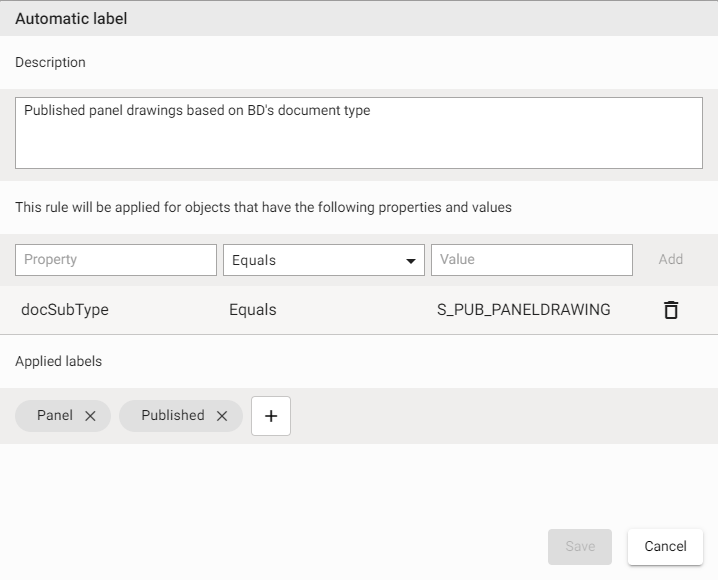The width and height of the screenshot is (718, 580).
Task: Click the Automatic label dialog title
Action: (x=71, y=19)
